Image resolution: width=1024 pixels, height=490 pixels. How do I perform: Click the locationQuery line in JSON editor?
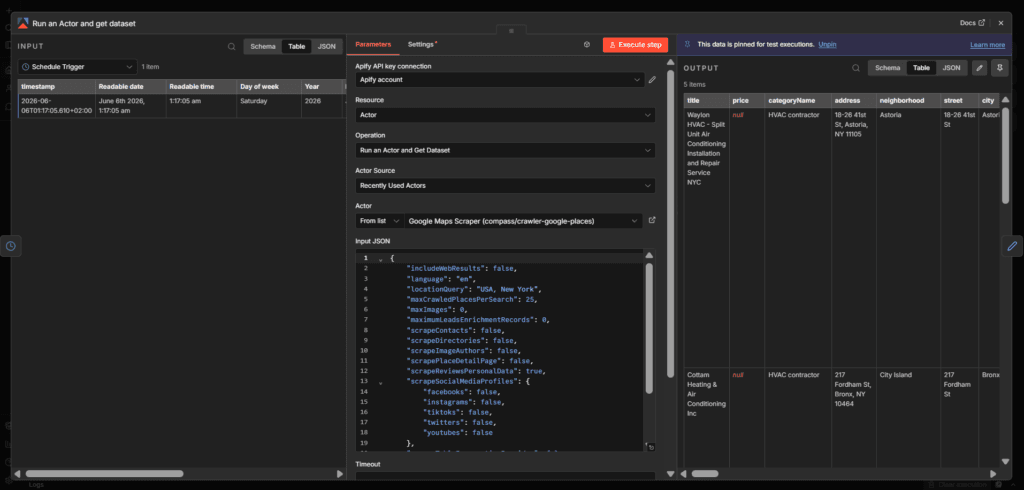[475, 289]
